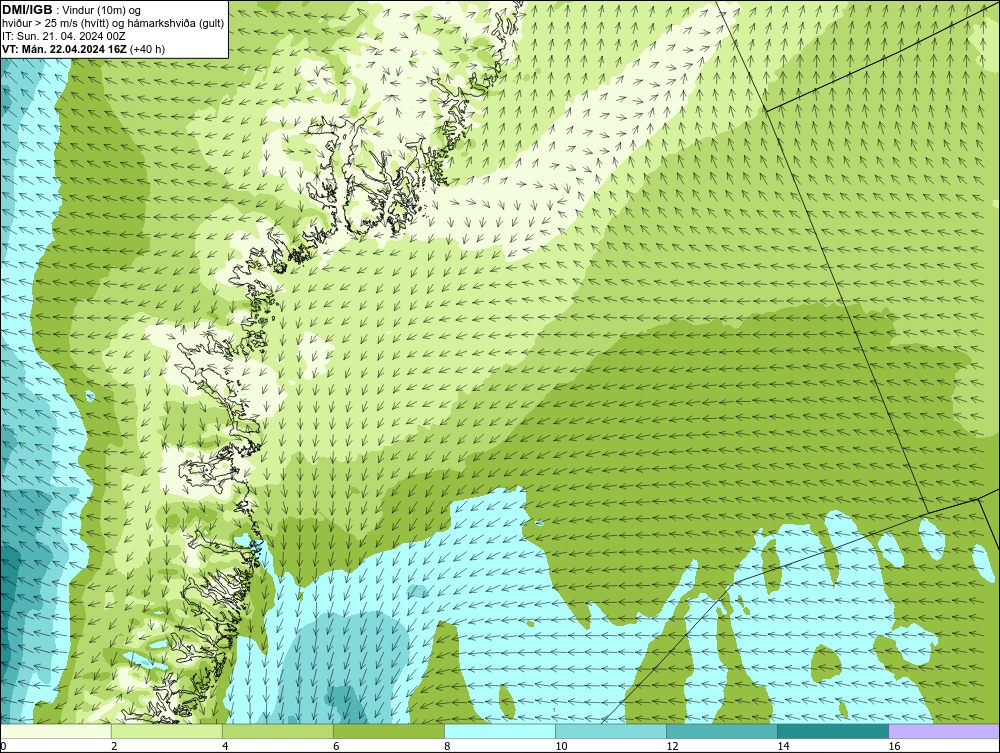Screen dimensions: 1000x753
Task: Click the 'VT: Mán. 22.04.2024 16Z' text
Action: (x=64, y=49)
